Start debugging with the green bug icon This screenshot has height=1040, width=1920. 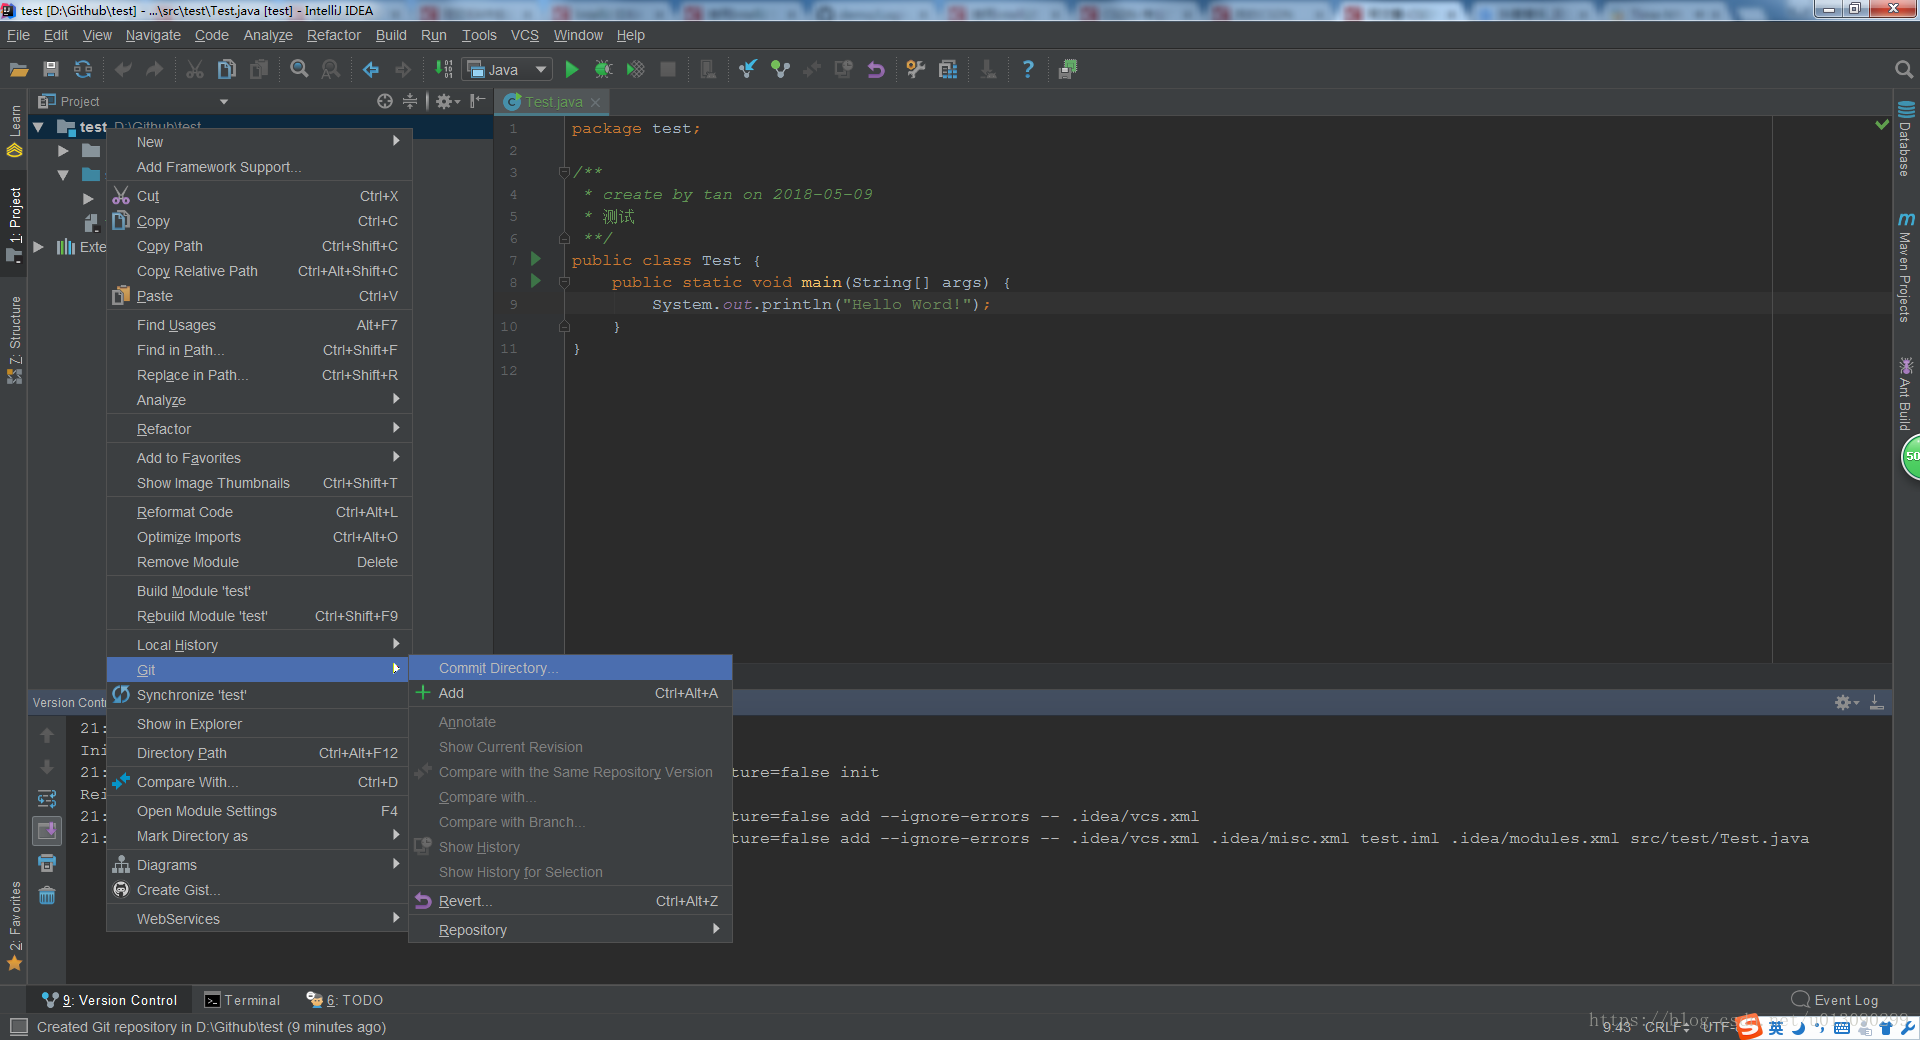tap(603, 70)
